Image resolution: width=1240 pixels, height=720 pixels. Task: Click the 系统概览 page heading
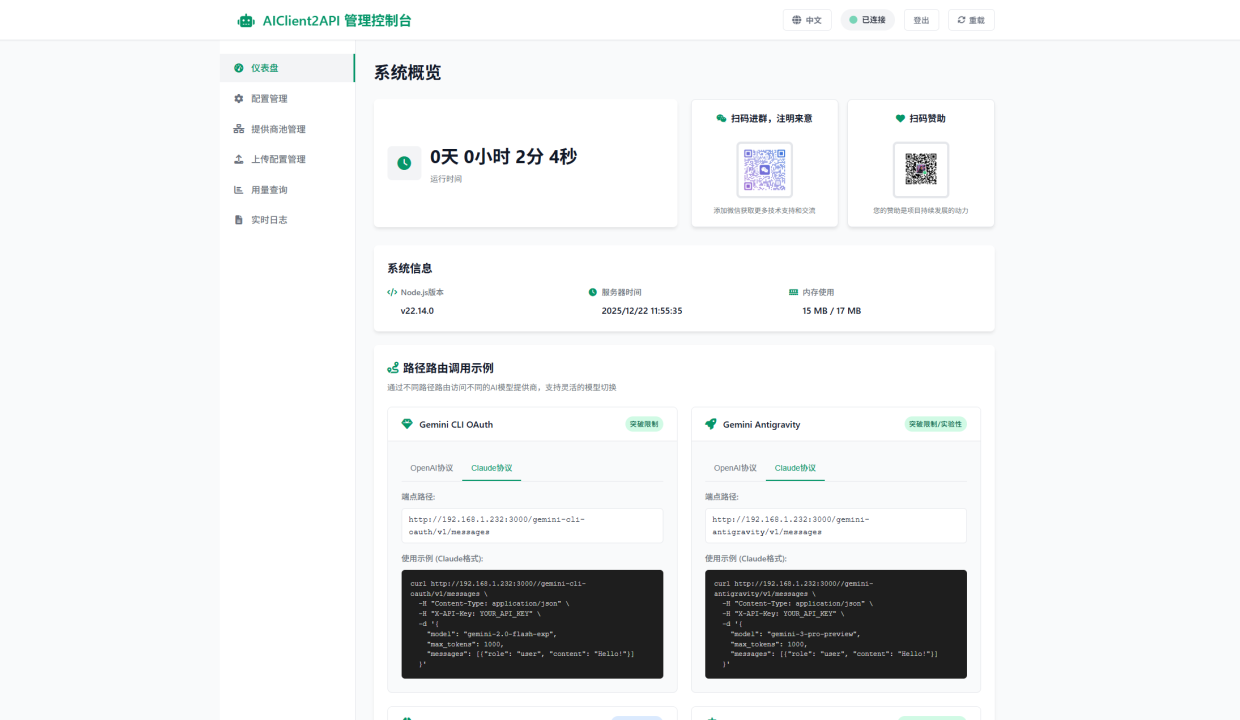tap(407, 72)
